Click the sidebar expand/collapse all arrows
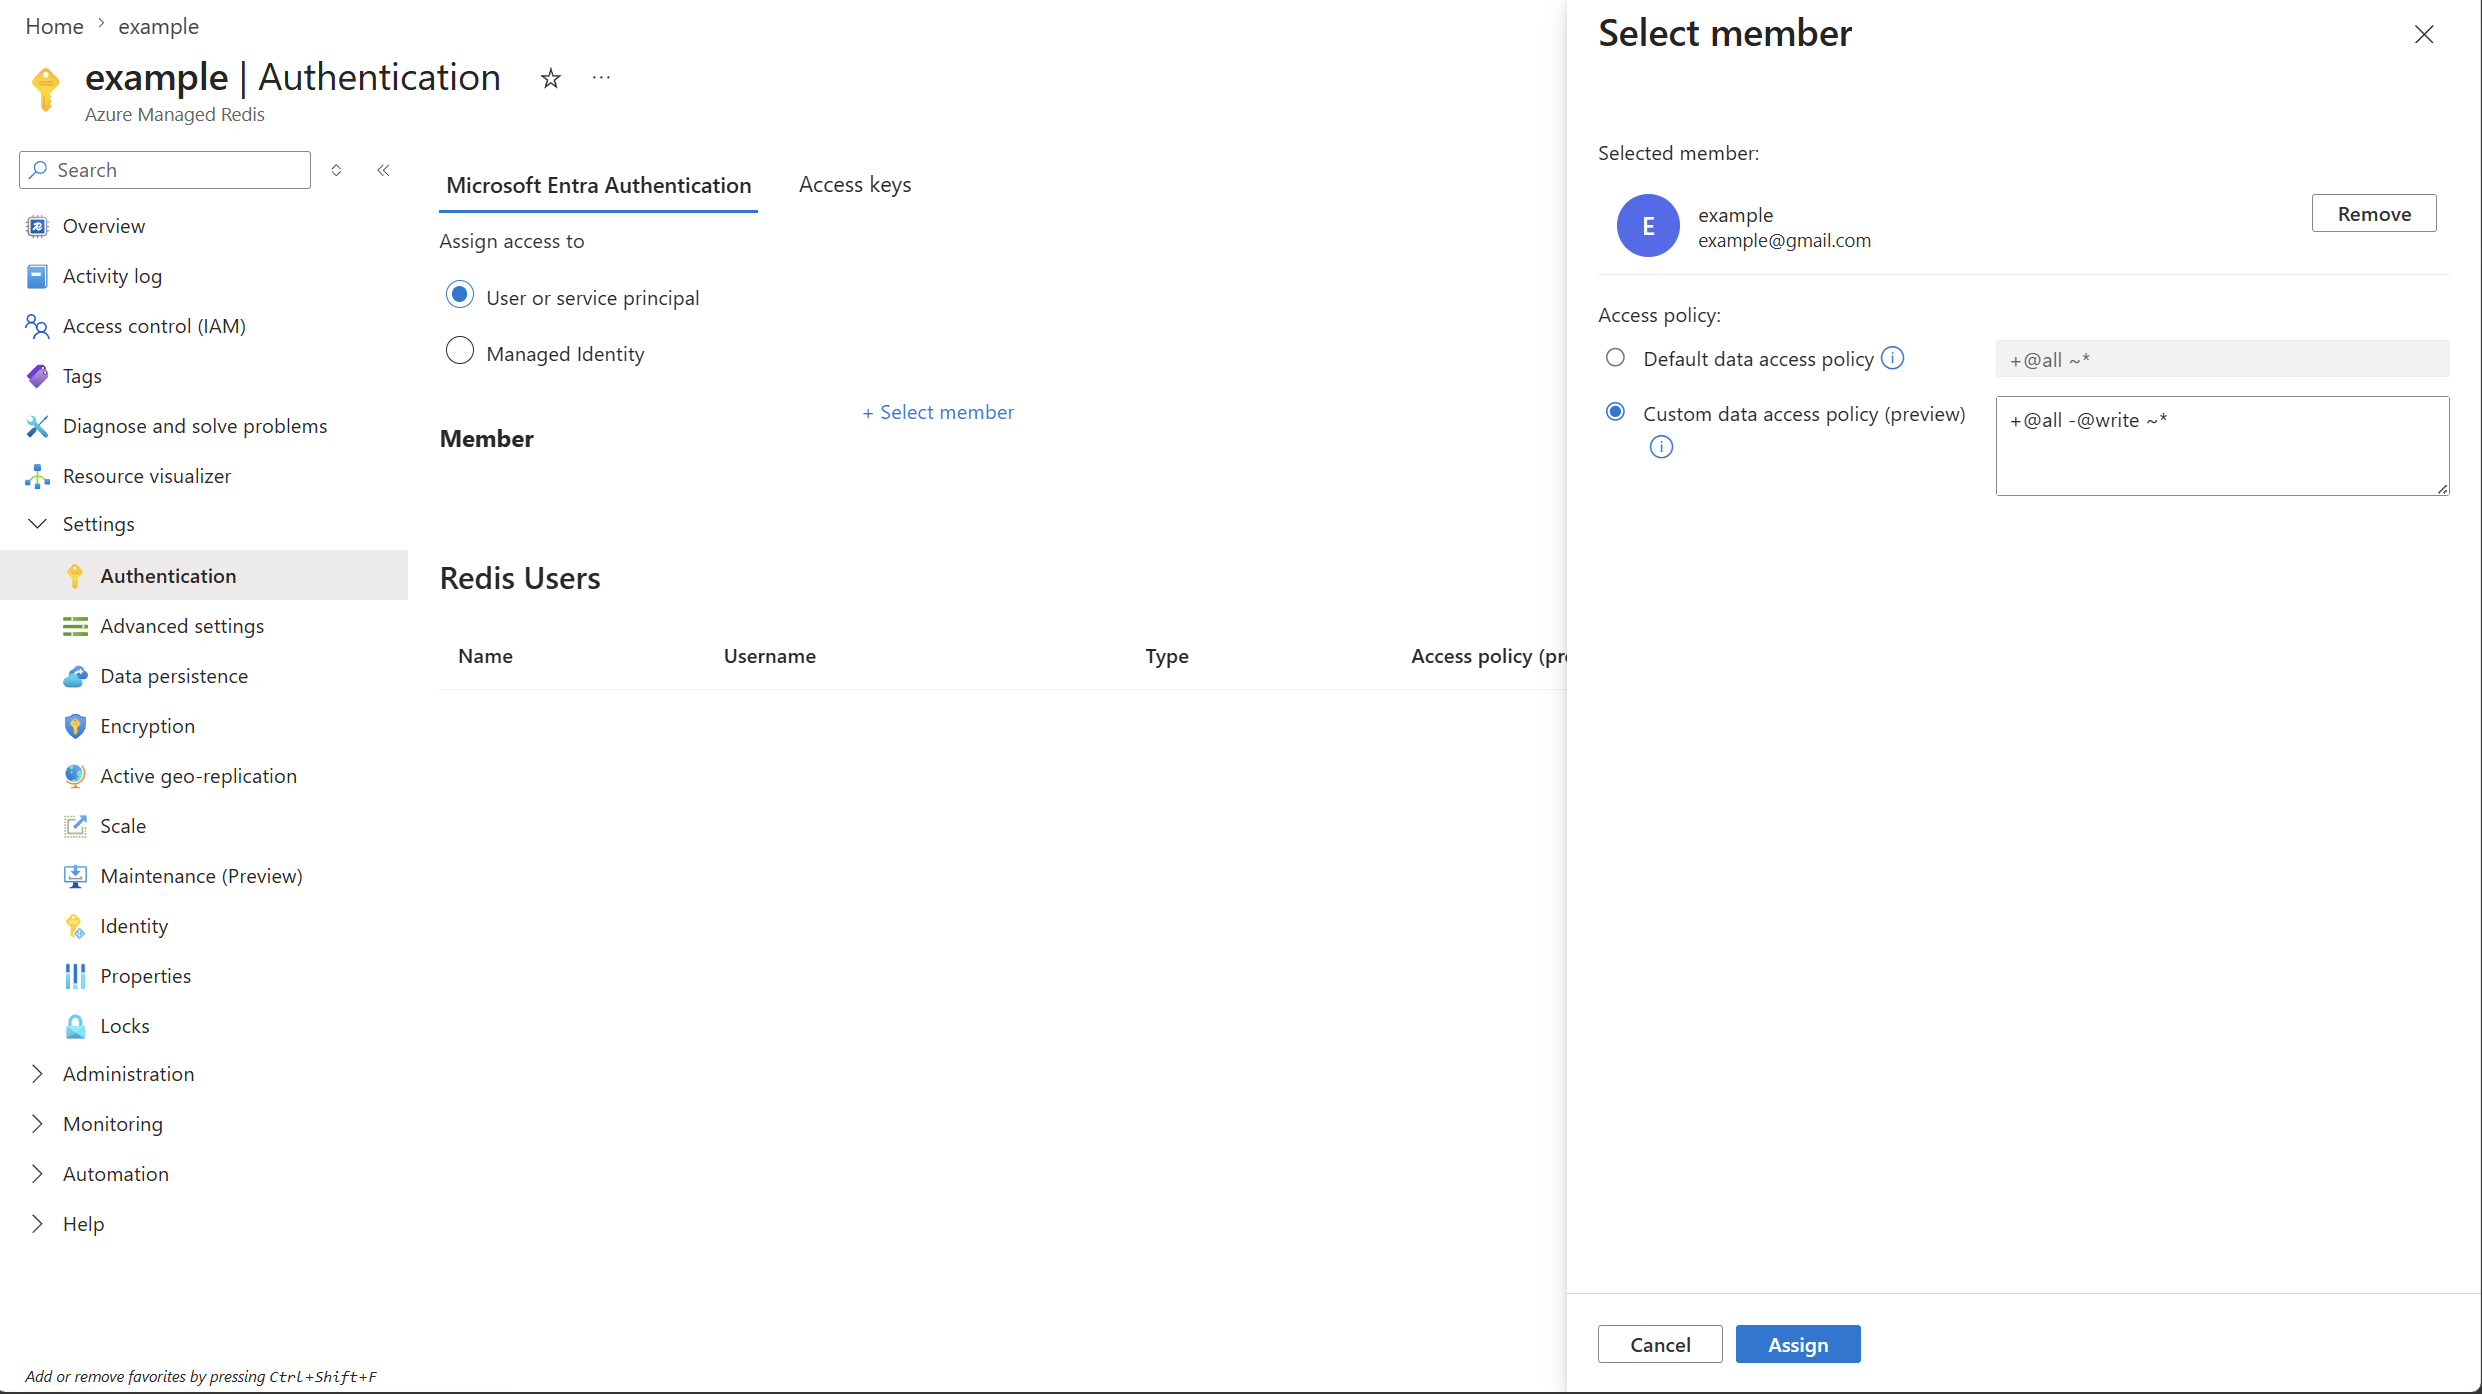The image size is (2482, 1394). (337, 170)
